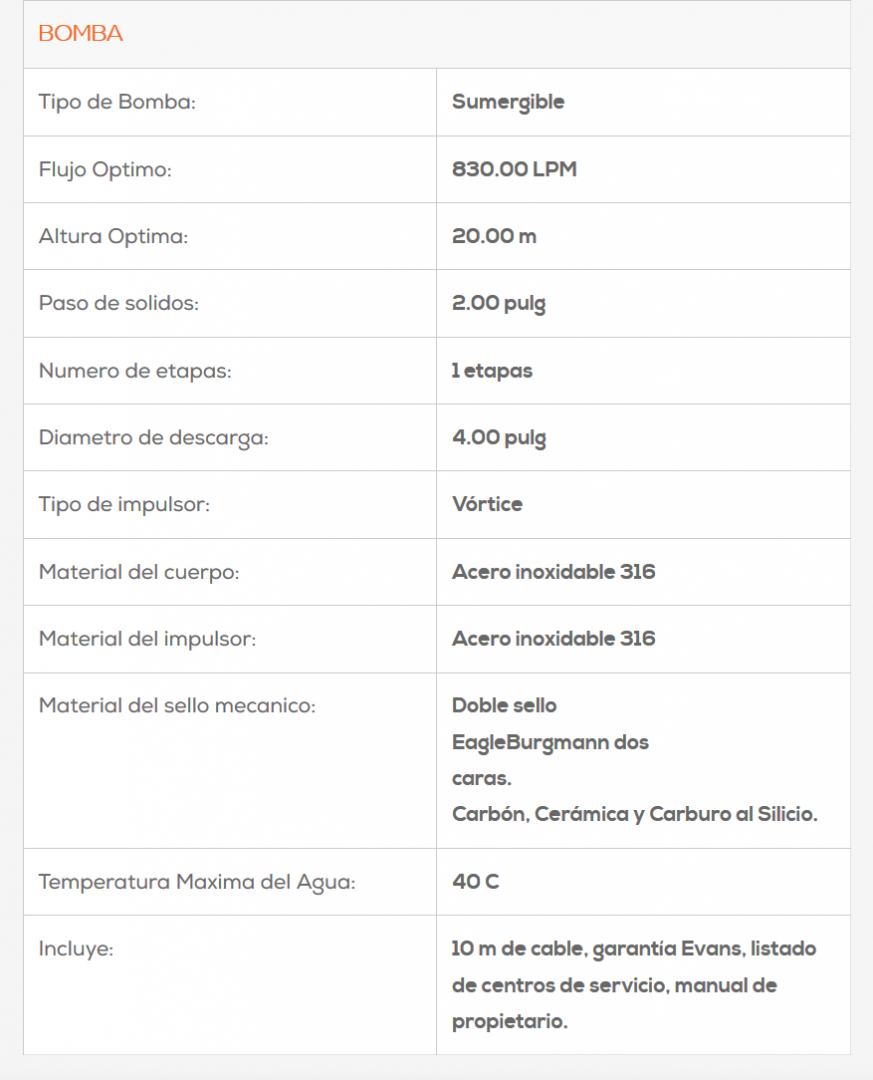Screen dimensions: 873x1080
Task: Click the "Numero de etapas:" label
Action: (135, 371)
